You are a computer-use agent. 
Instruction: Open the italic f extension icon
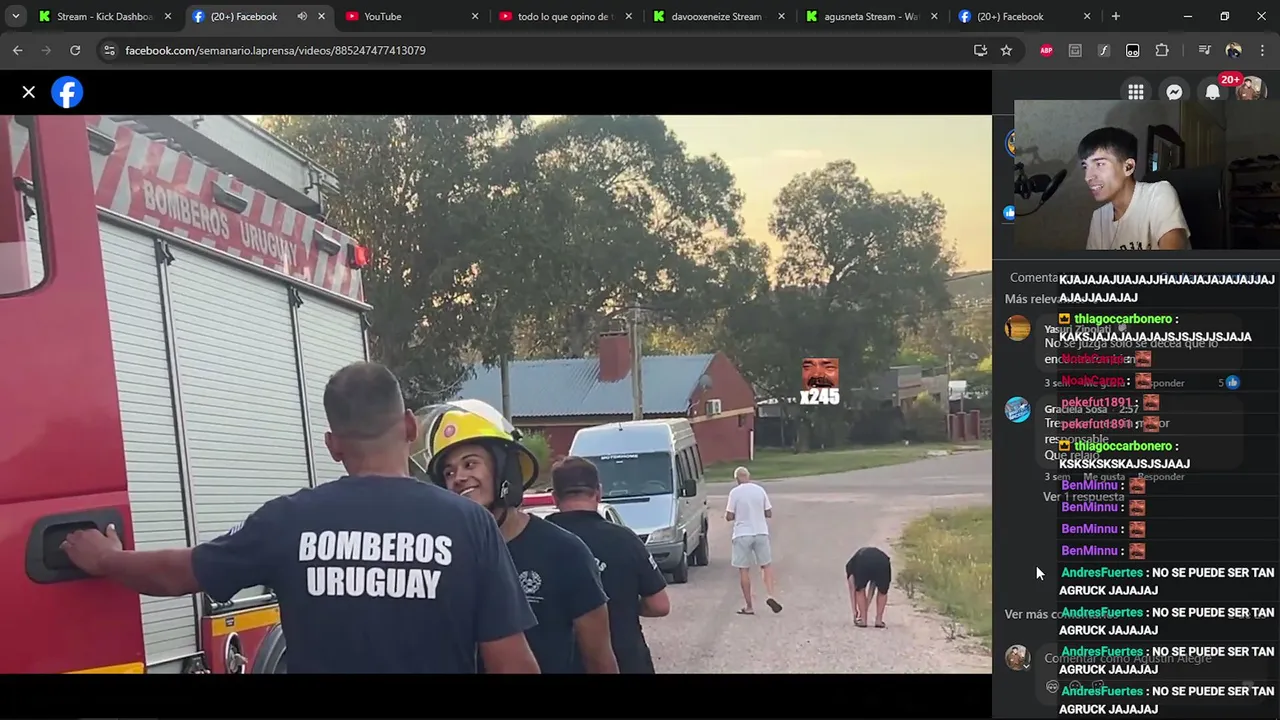tap(1104, 50)
